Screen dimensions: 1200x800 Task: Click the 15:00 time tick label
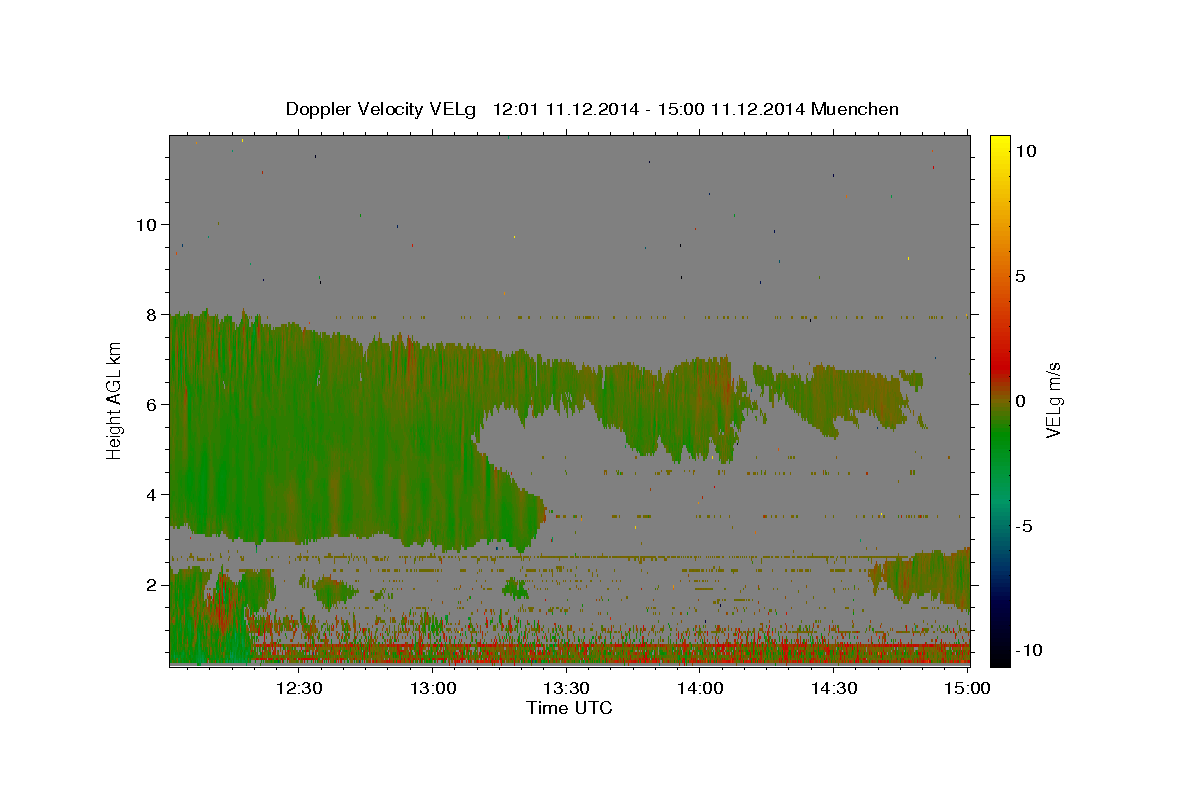click(966, 688)
